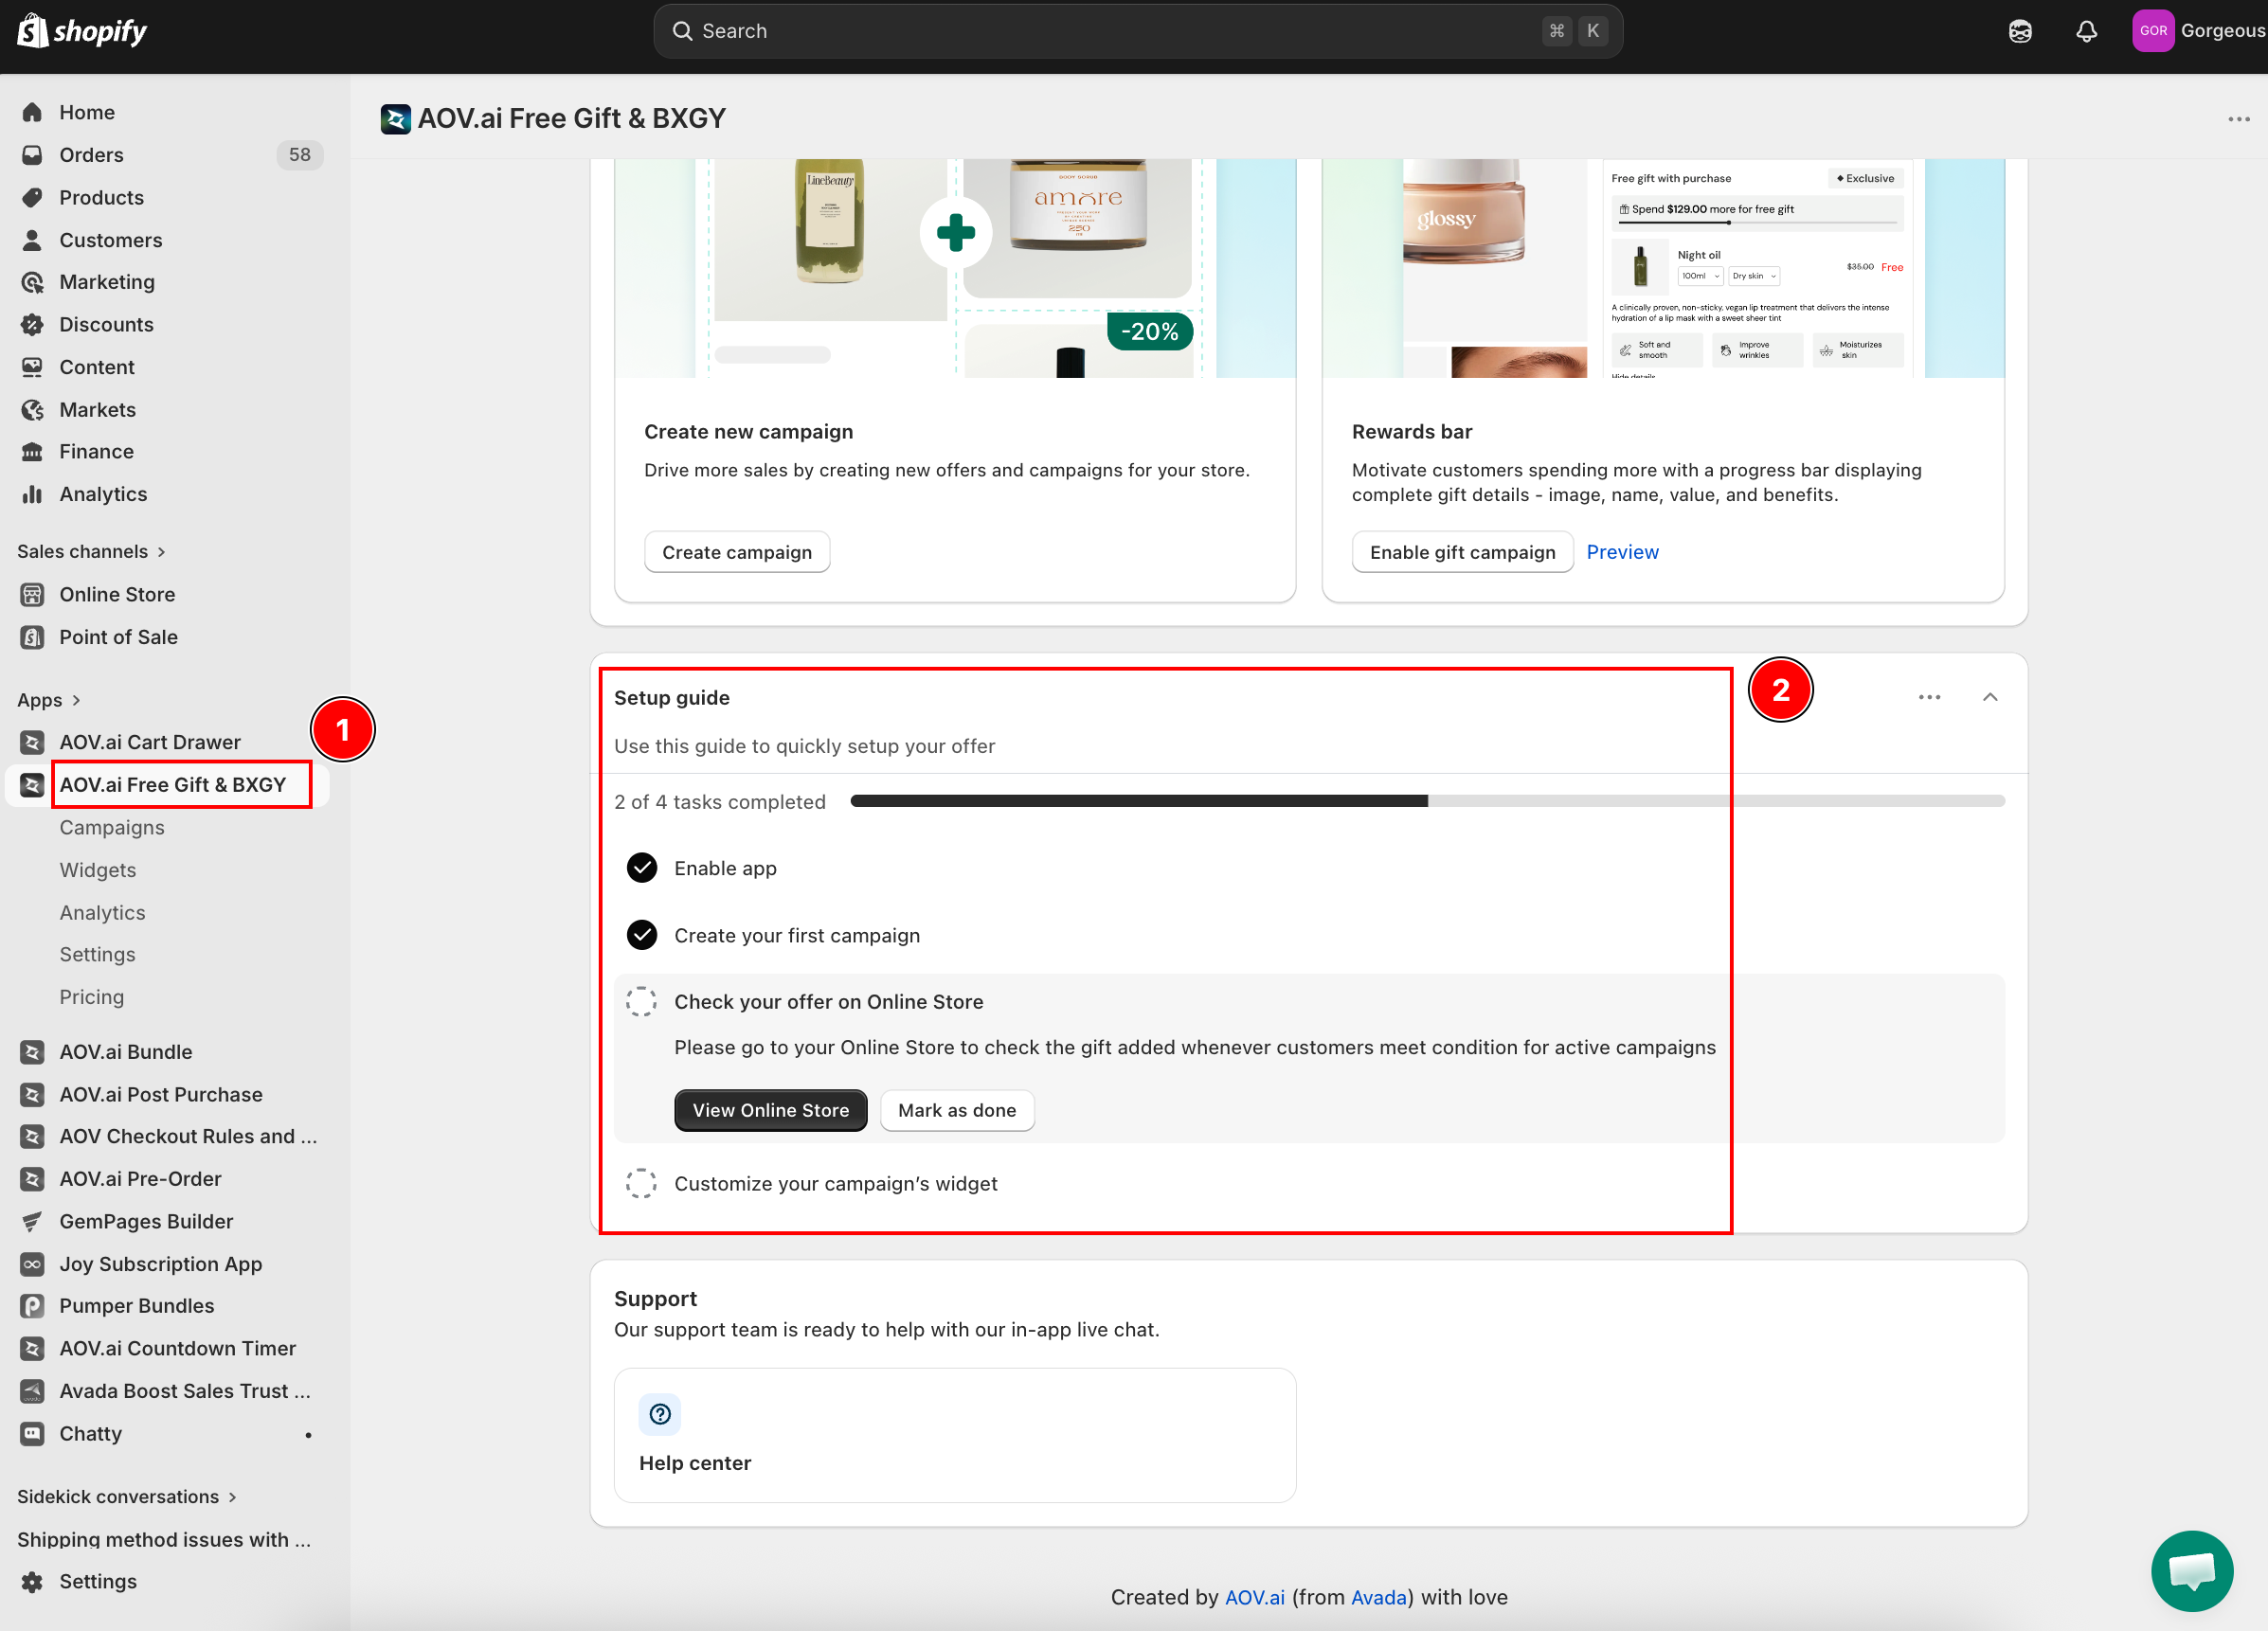Open the app page more actions menu
2268x1631 pixels.
(x=2239, y=119)
